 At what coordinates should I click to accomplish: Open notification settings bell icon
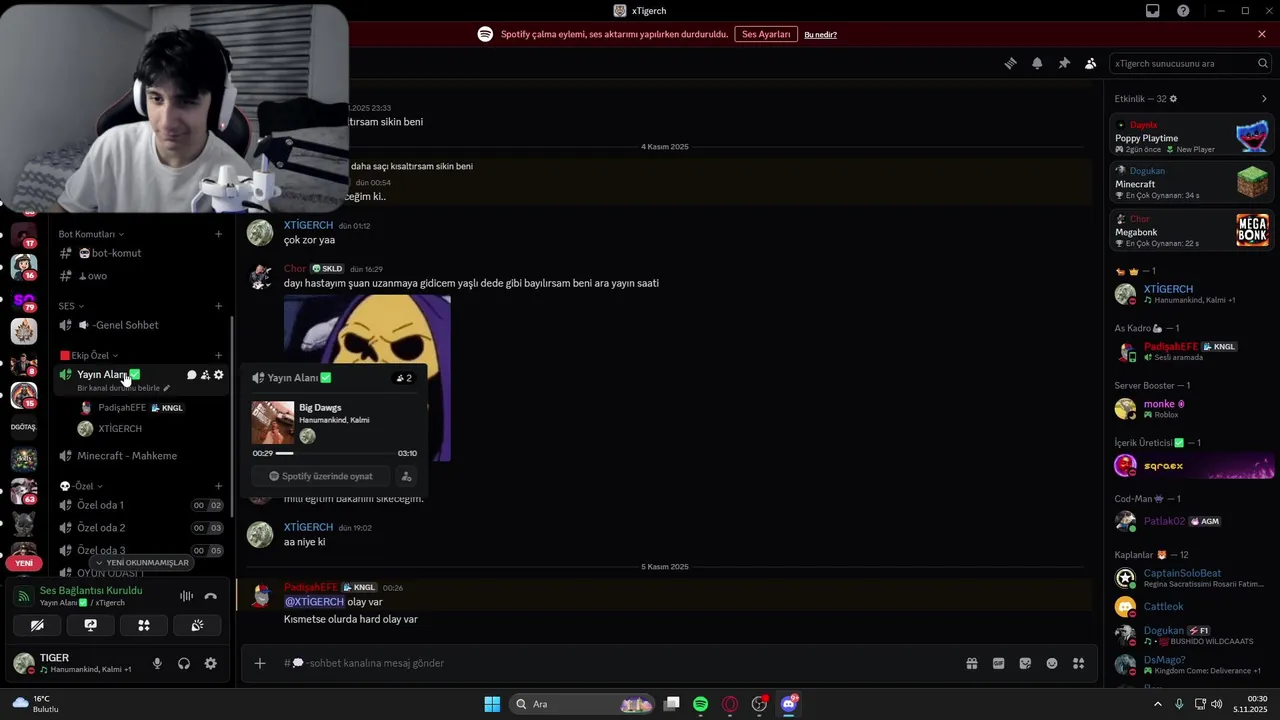pyautogui.click(x=1037, y=63)
